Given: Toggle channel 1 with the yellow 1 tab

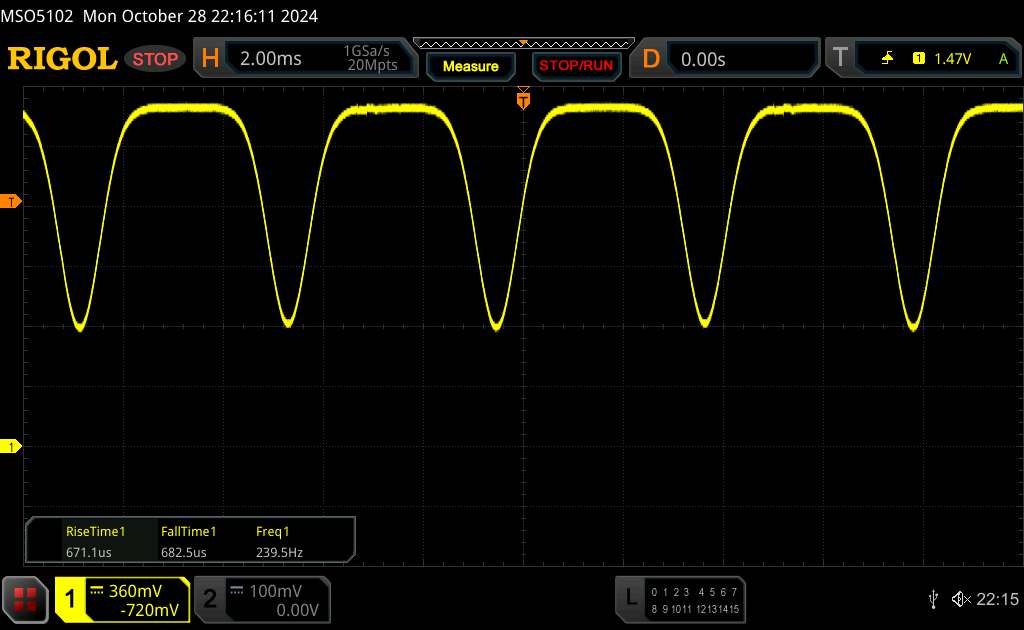Looking at the screenshot, I should point(70,599).
